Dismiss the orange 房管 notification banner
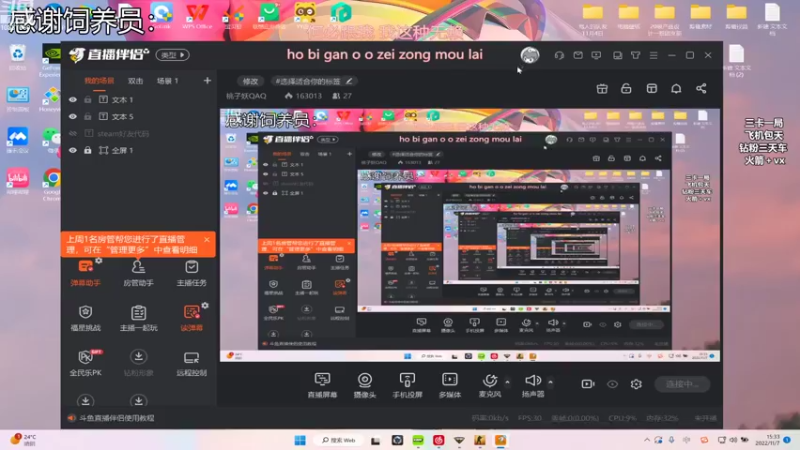The width and height of the screenshot is (800, 450). [207, 239]
